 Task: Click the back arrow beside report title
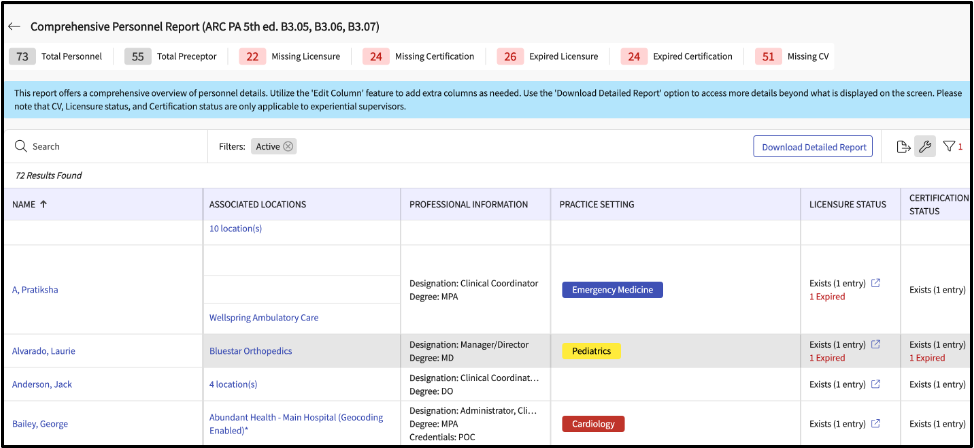[14, 26]
